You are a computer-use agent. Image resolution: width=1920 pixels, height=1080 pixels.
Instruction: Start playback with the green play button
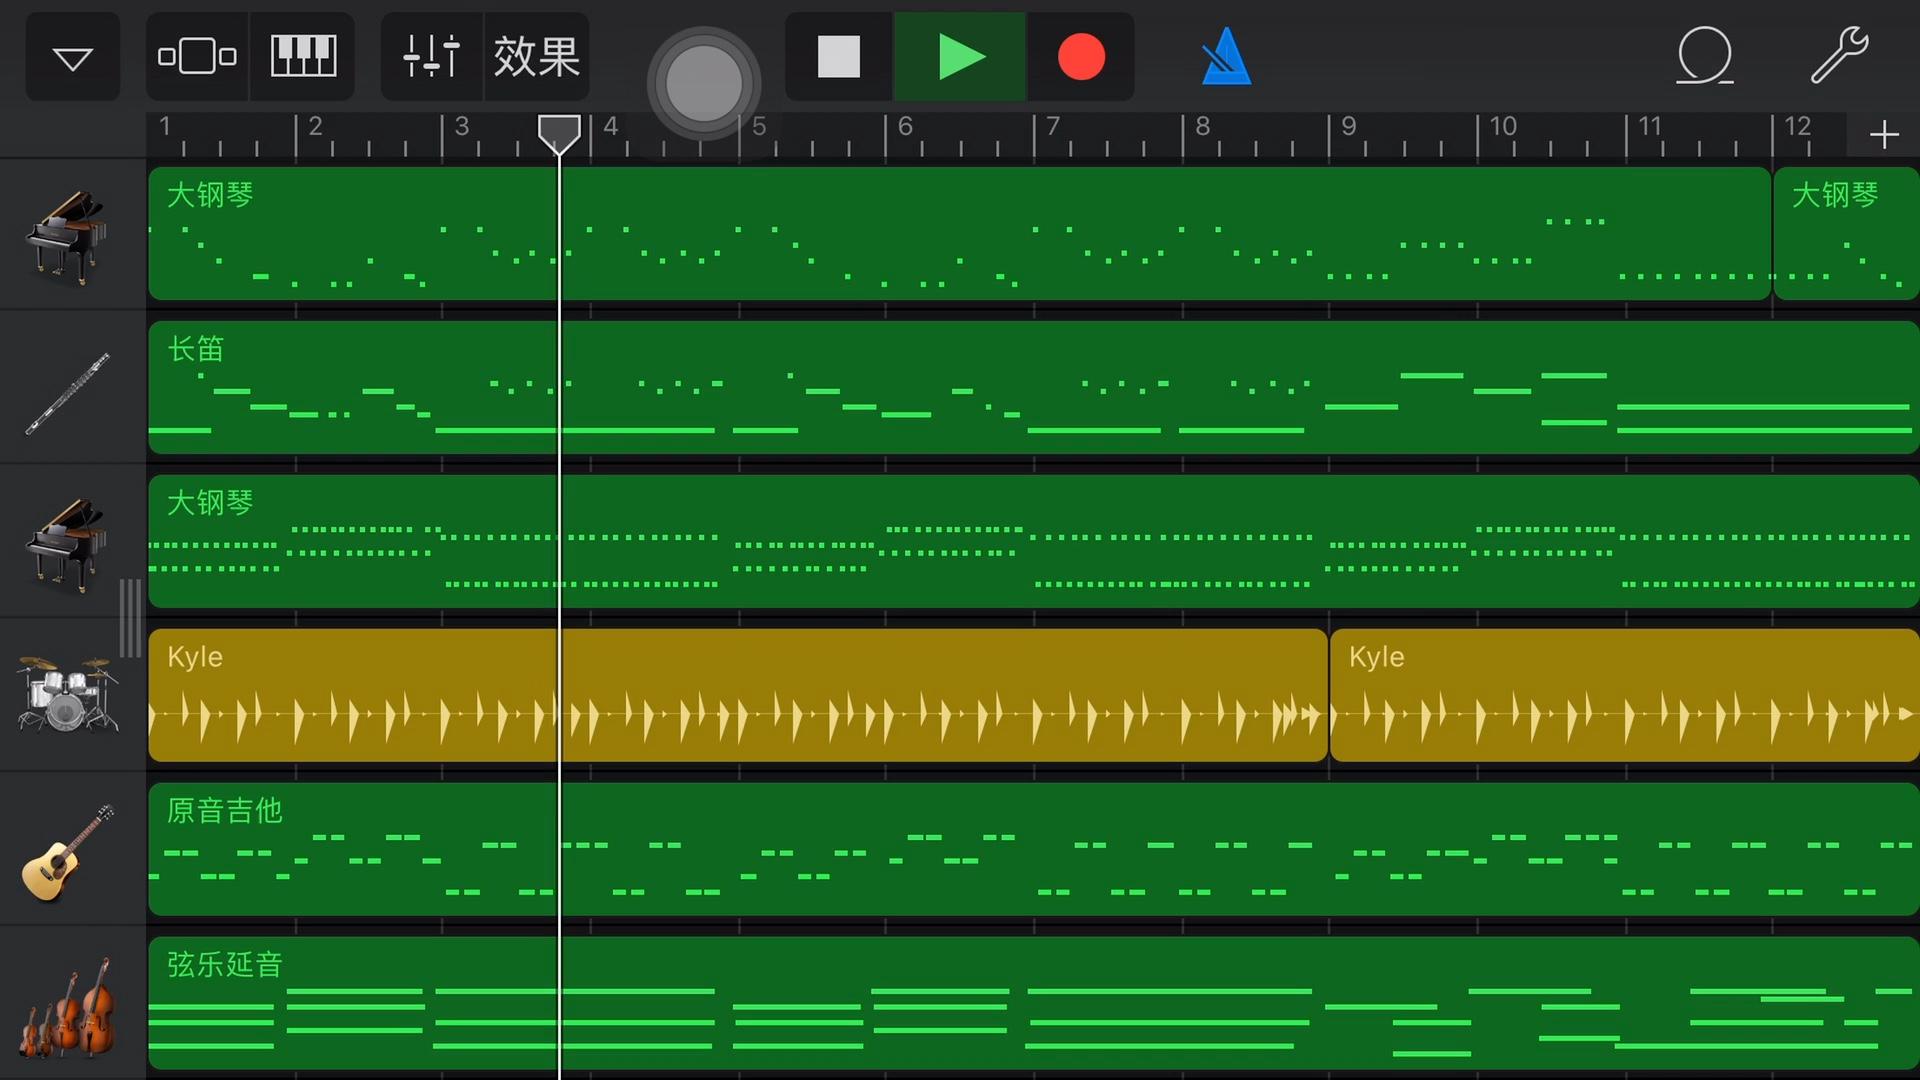(x=960, y=57)
